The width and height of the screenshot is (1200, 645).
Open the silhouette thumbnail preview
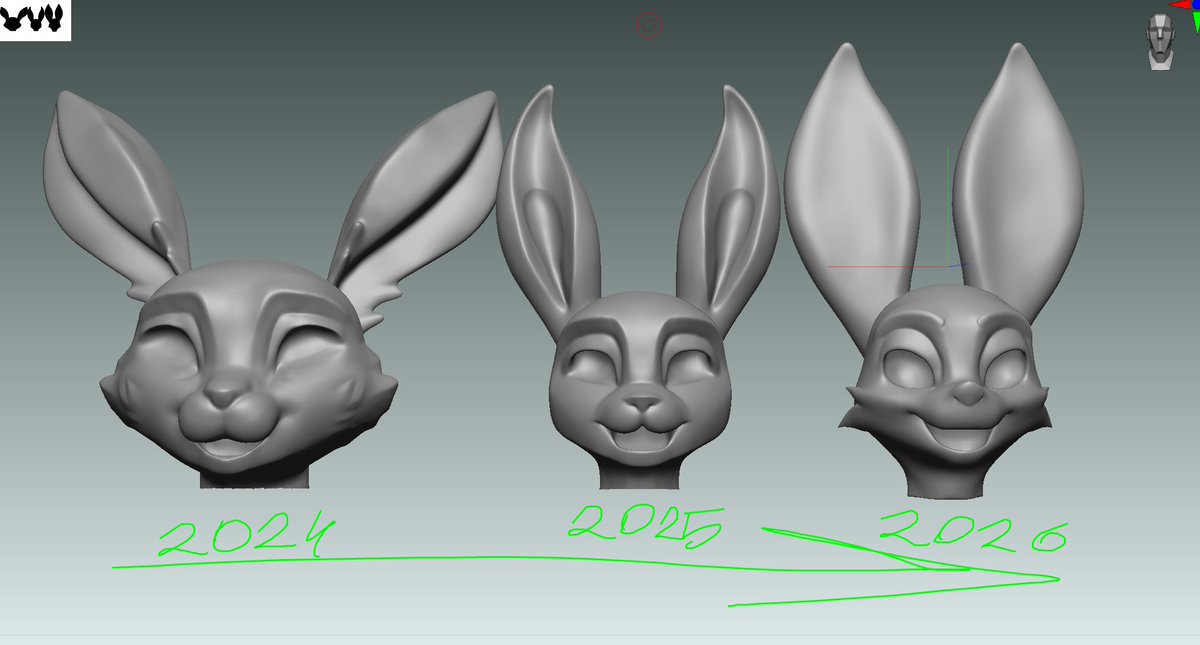(x=35, y=20)
